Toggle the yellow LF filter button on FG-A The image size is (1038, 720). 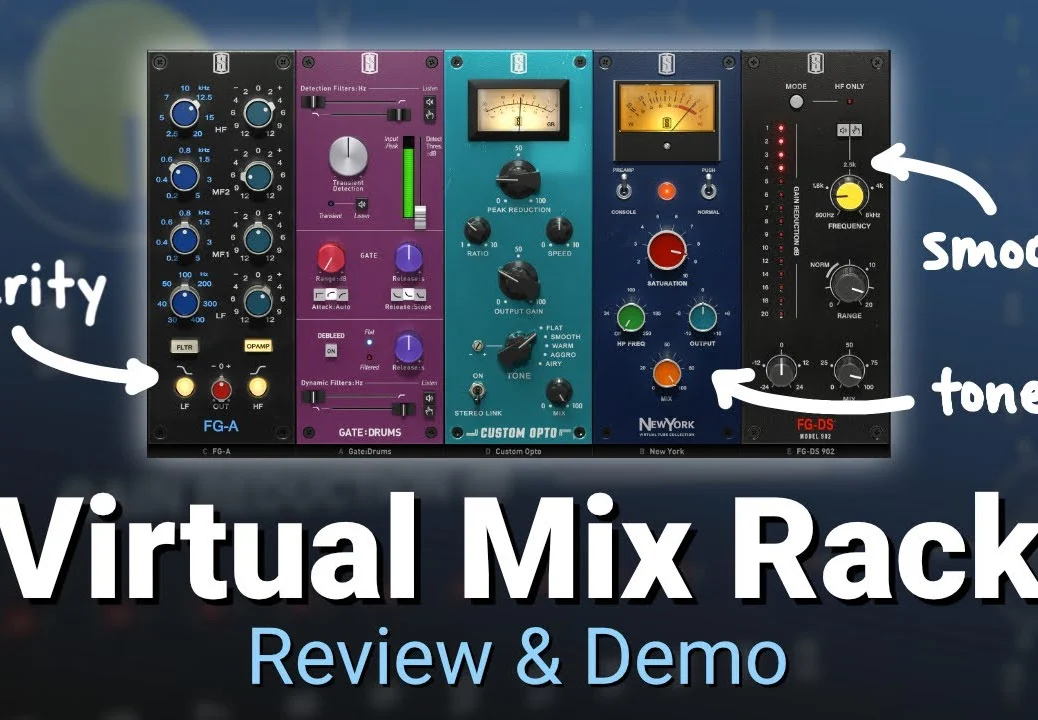click(x=185, y=386)
